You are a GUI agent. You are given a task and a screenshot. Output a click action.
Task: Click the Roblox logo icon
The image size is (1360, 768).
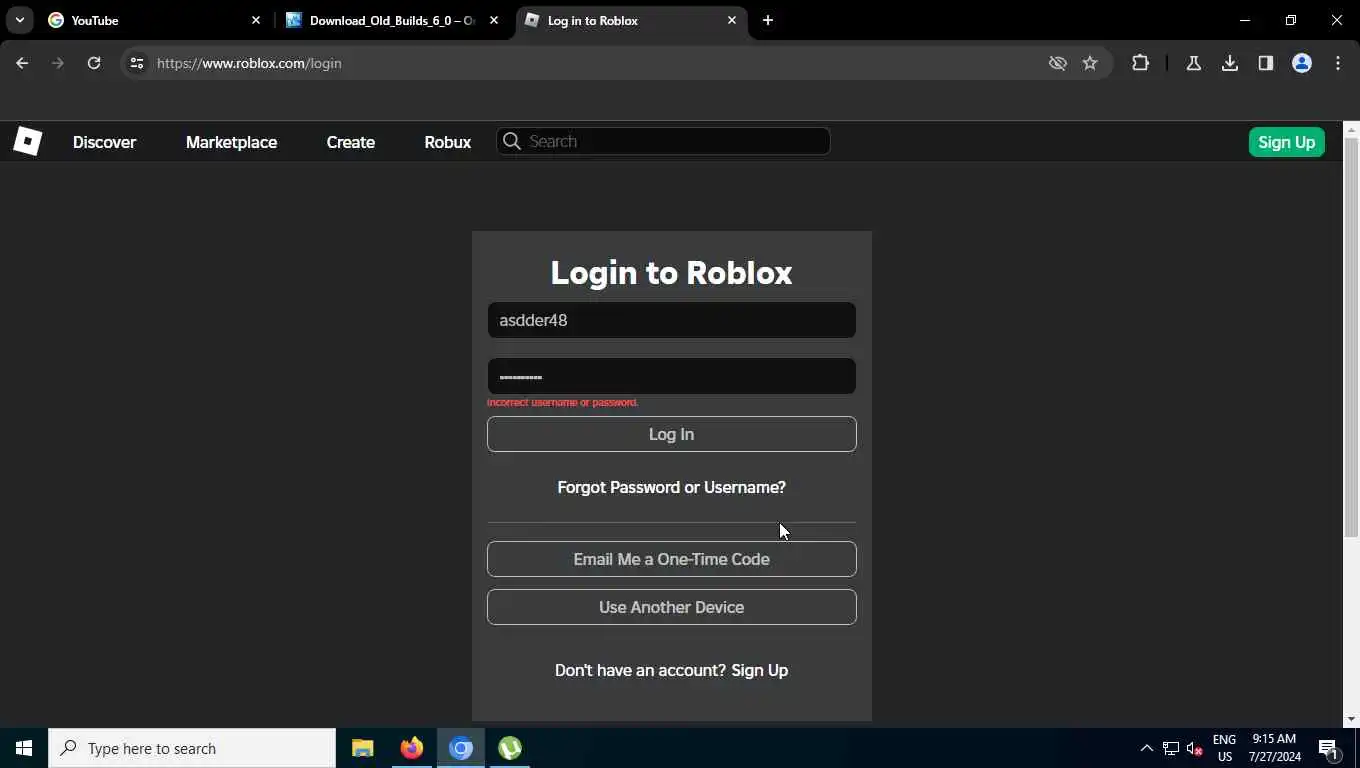(27, 141)
